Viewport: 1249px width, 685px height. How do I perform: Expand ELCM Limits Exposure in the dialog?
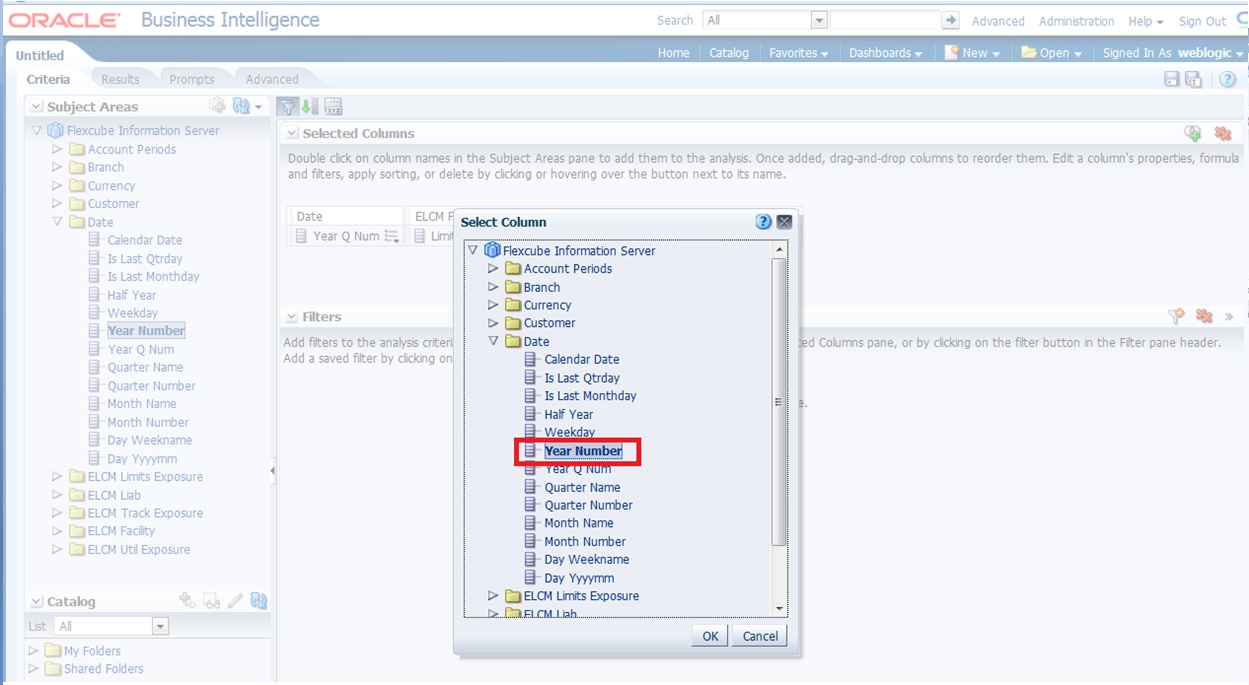pyautogui.click(x=493, y=596)
